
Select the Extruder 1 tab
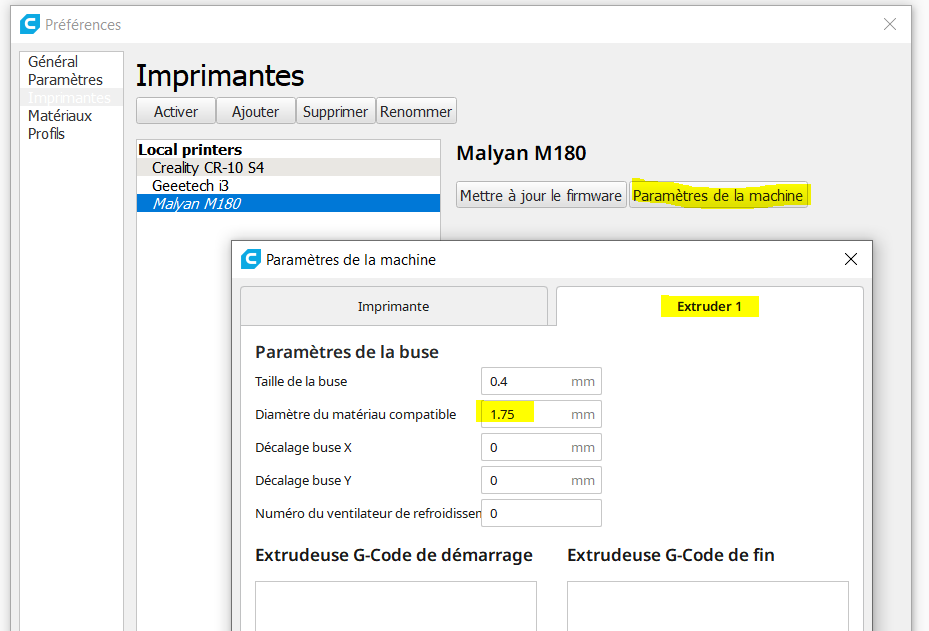tap(709, 306)
